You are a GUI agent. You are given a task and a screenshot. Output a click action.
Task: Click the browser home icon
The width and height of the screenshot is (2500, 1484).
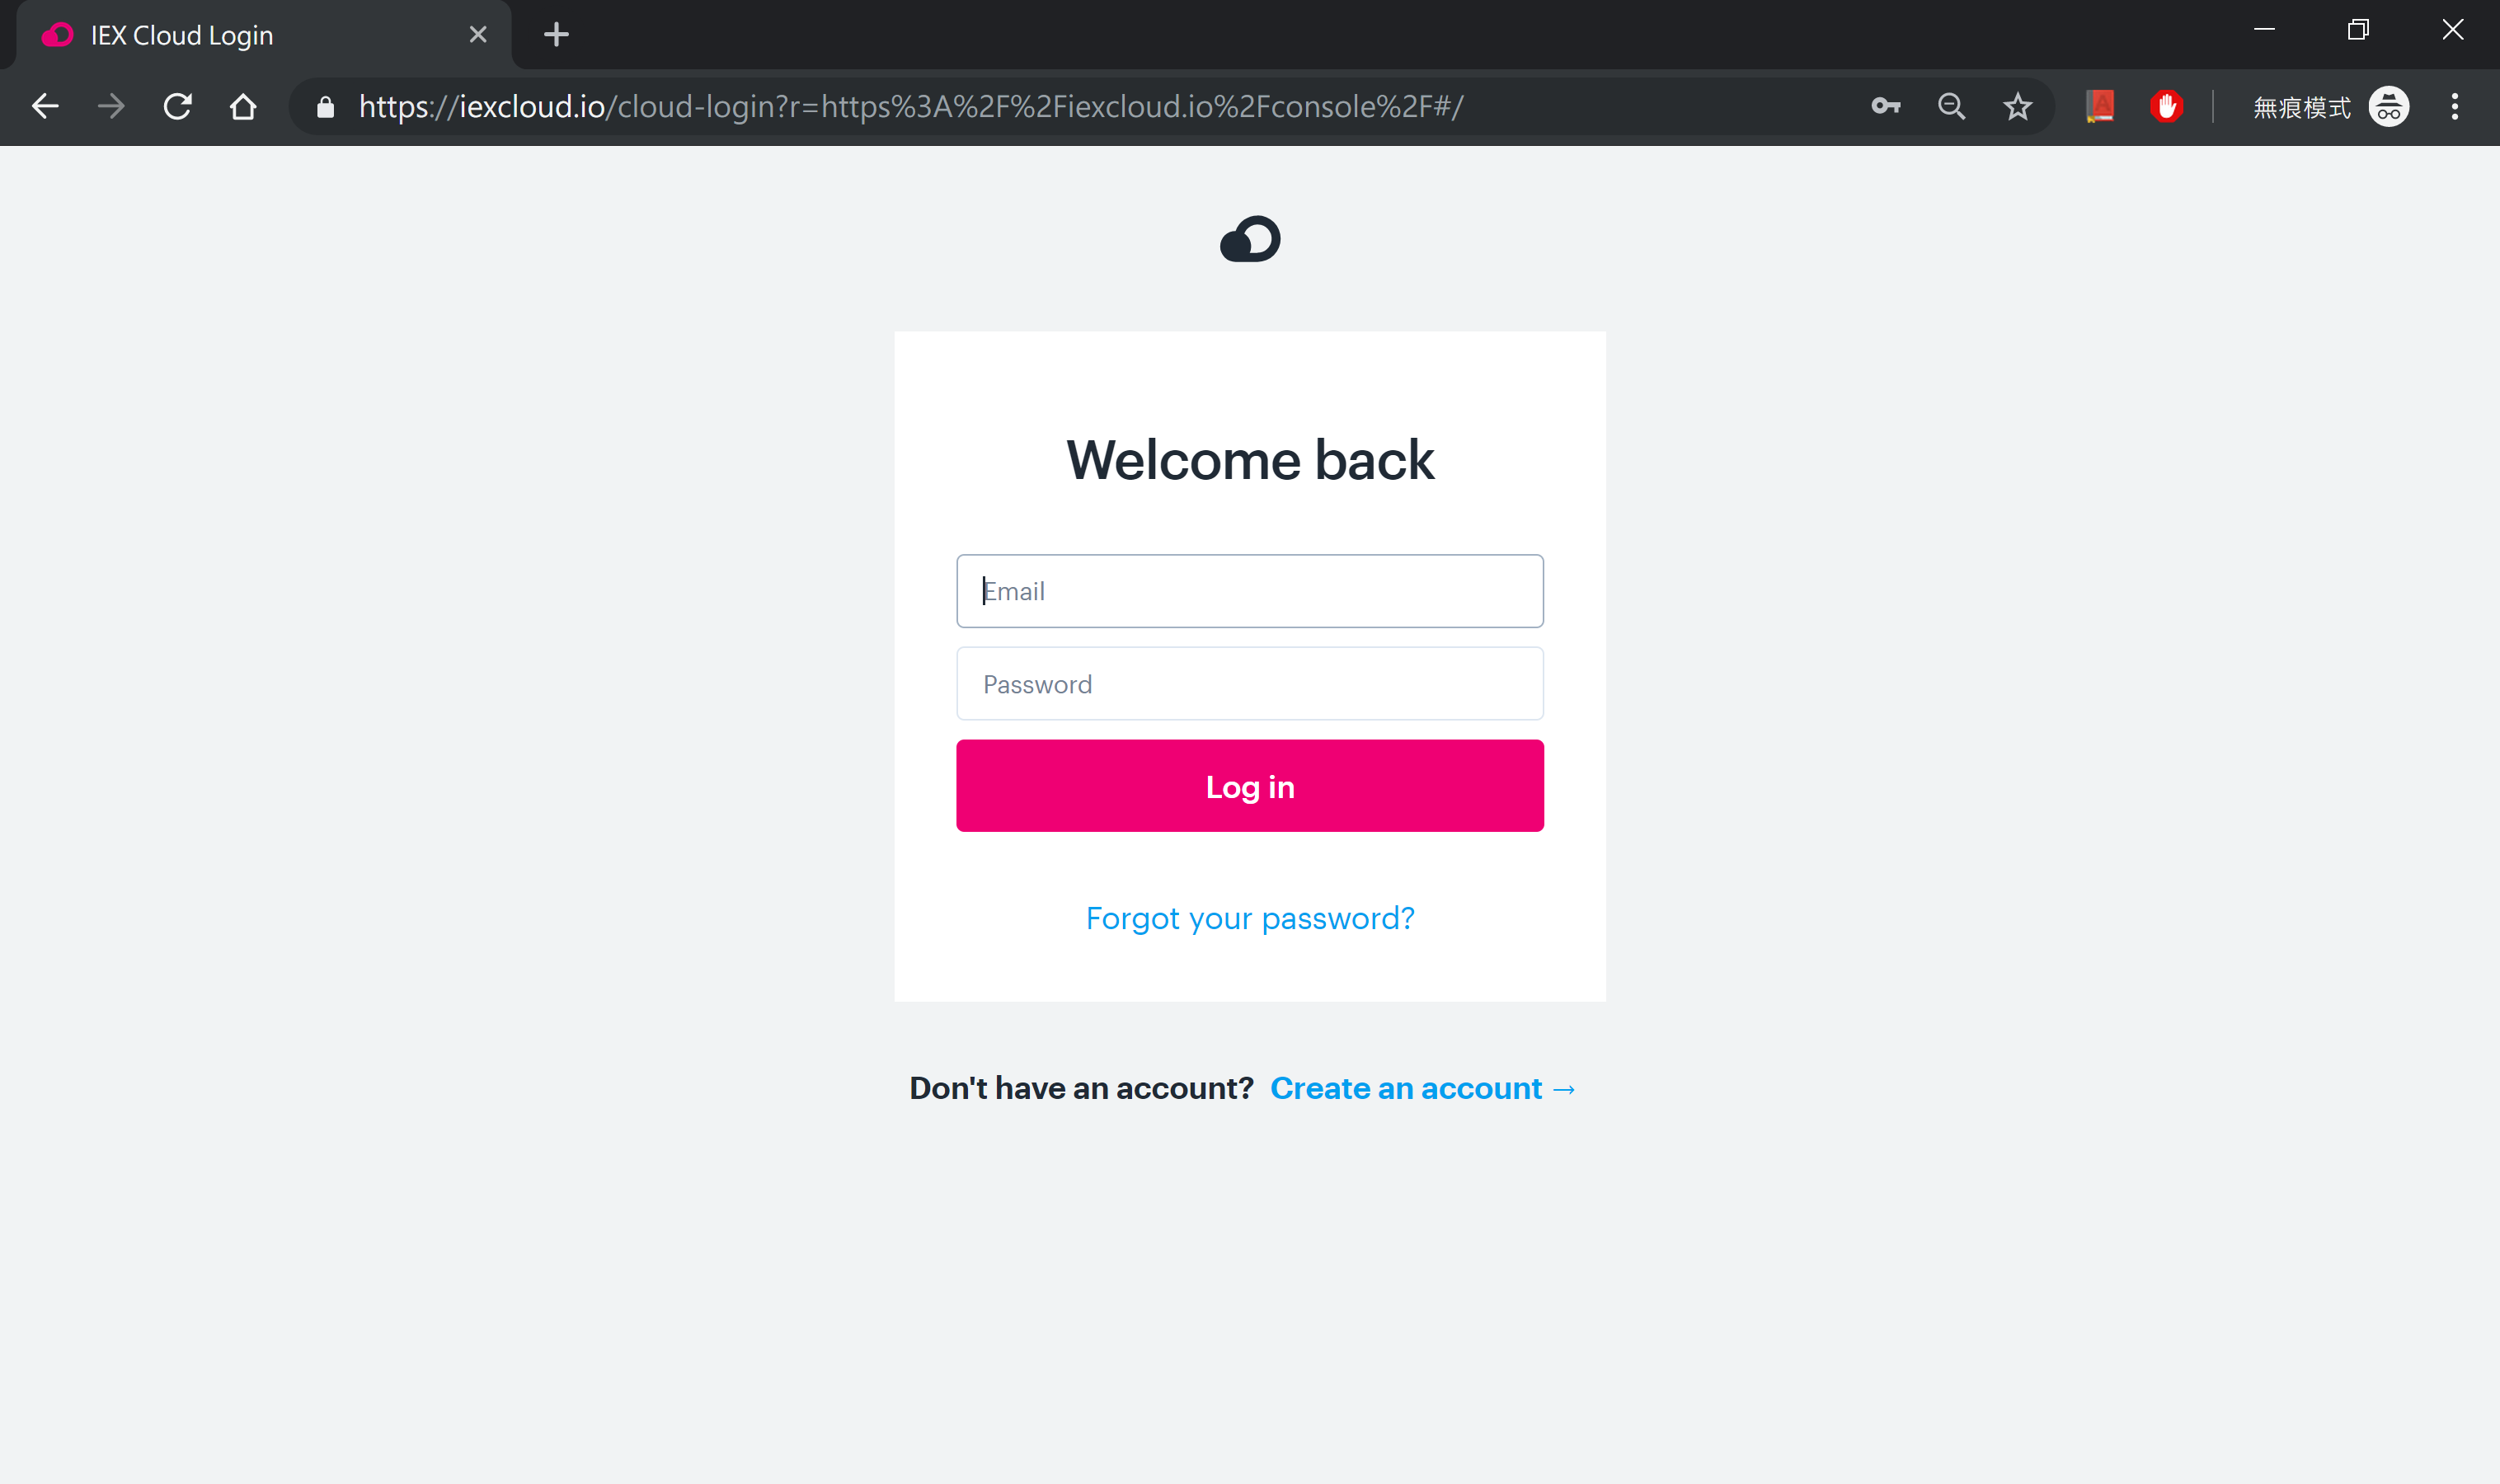pyautogui.click(x=242, y=108)
